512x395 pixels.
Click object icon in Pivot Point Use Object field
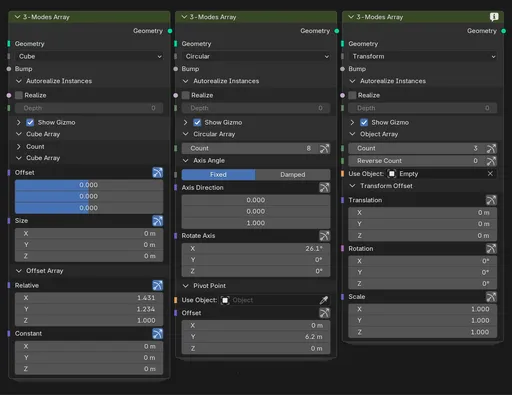point(225,300)
